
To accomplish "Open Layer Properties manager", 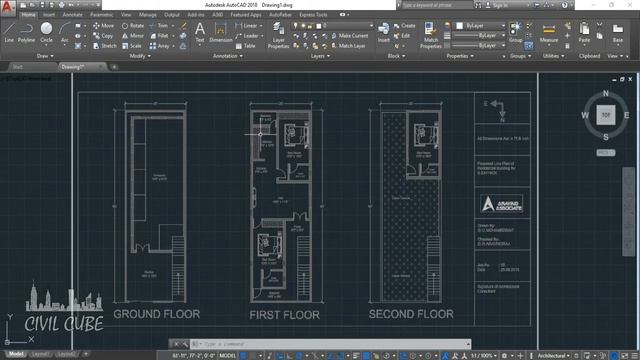I will pos(278,36).
